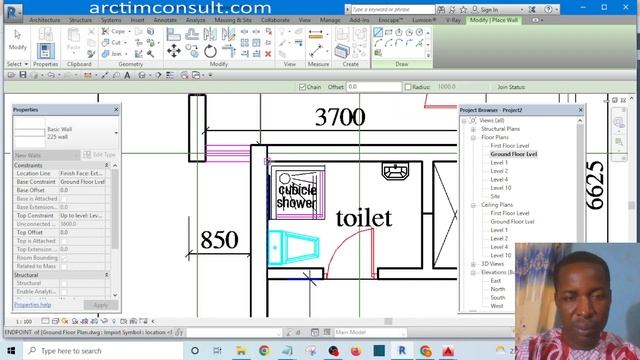This screenshot has width=640, height=360.
Task: Toggle the Structural checkbox
Action: pyautogui.click(x=64, y=283)
